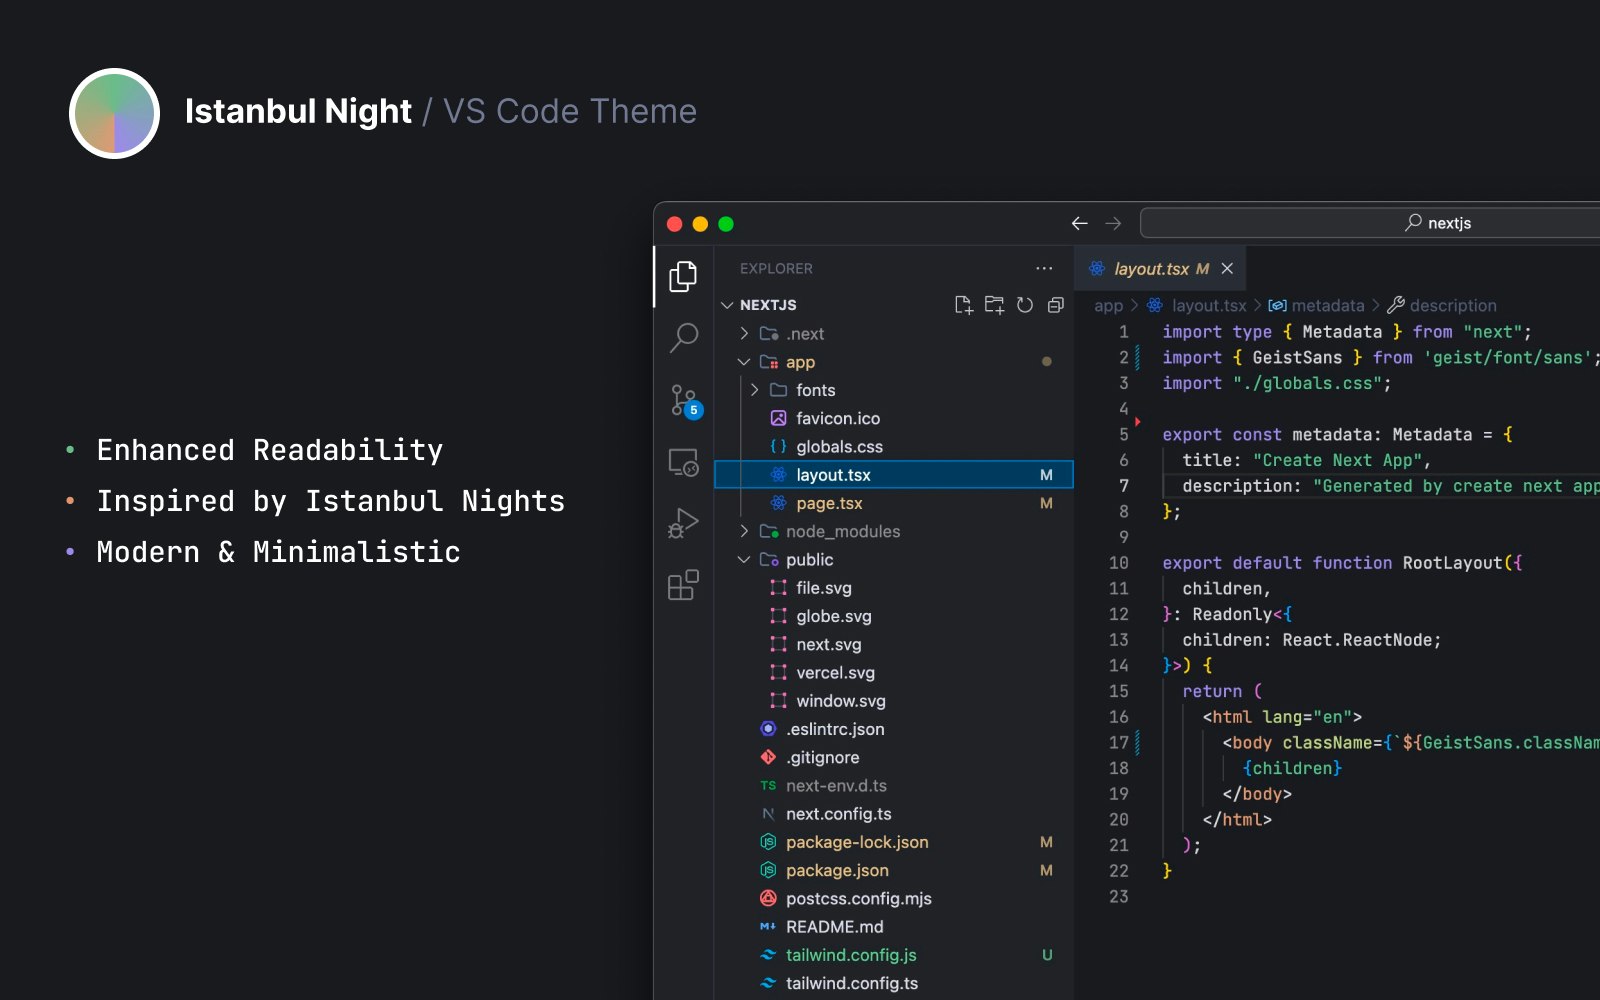Click the nextjs command center search box
Screen dimensions: 1600x1000
pyautogui.click(x=1370, y=223)
